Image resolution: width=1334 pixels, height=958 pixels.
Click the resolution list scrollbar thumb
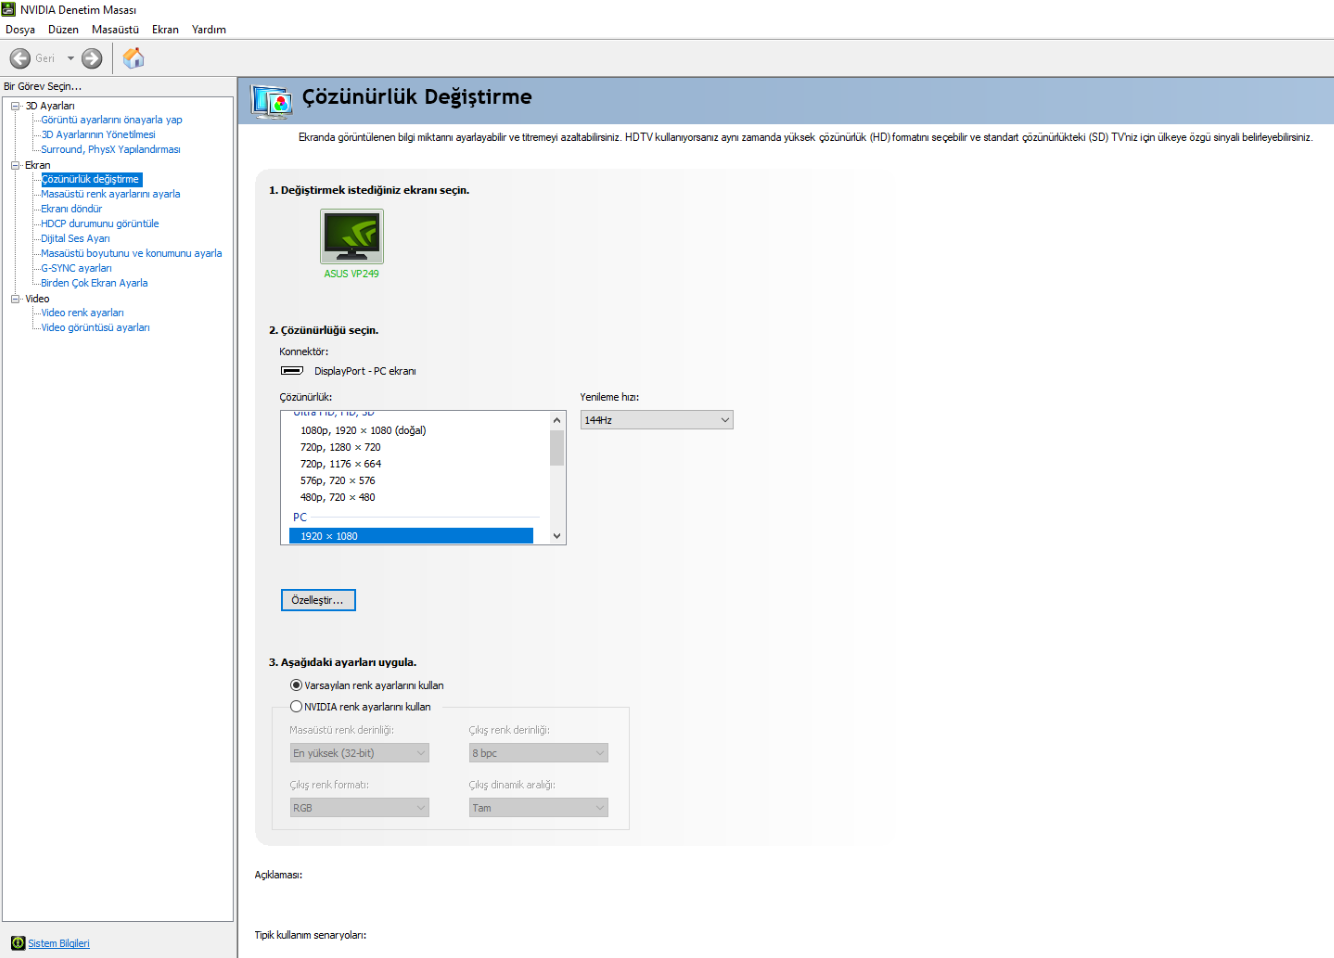(x=557, y=448)
